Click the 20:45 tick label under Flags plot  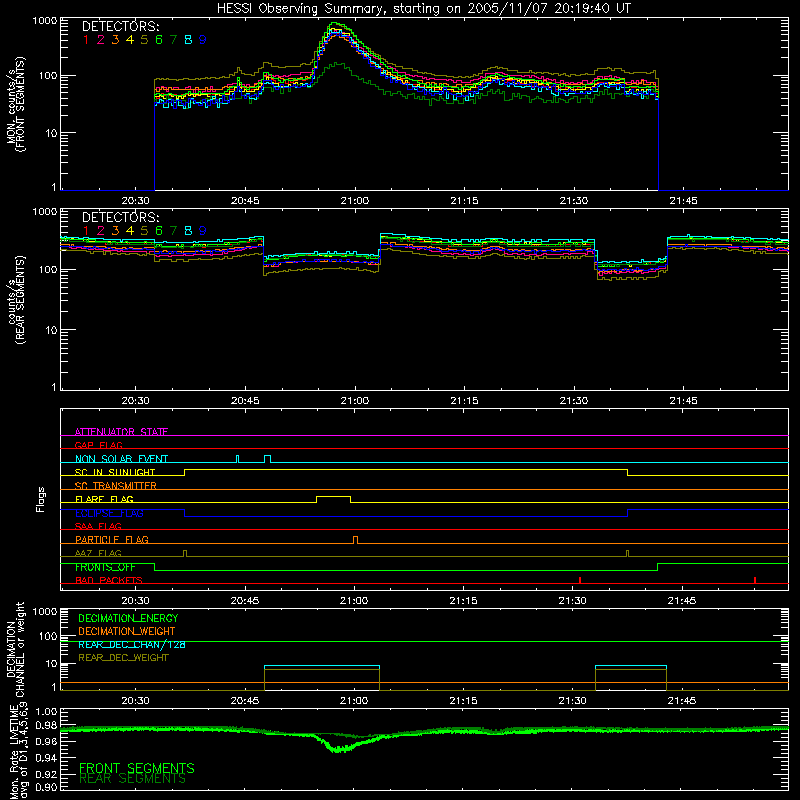(244, 601)
